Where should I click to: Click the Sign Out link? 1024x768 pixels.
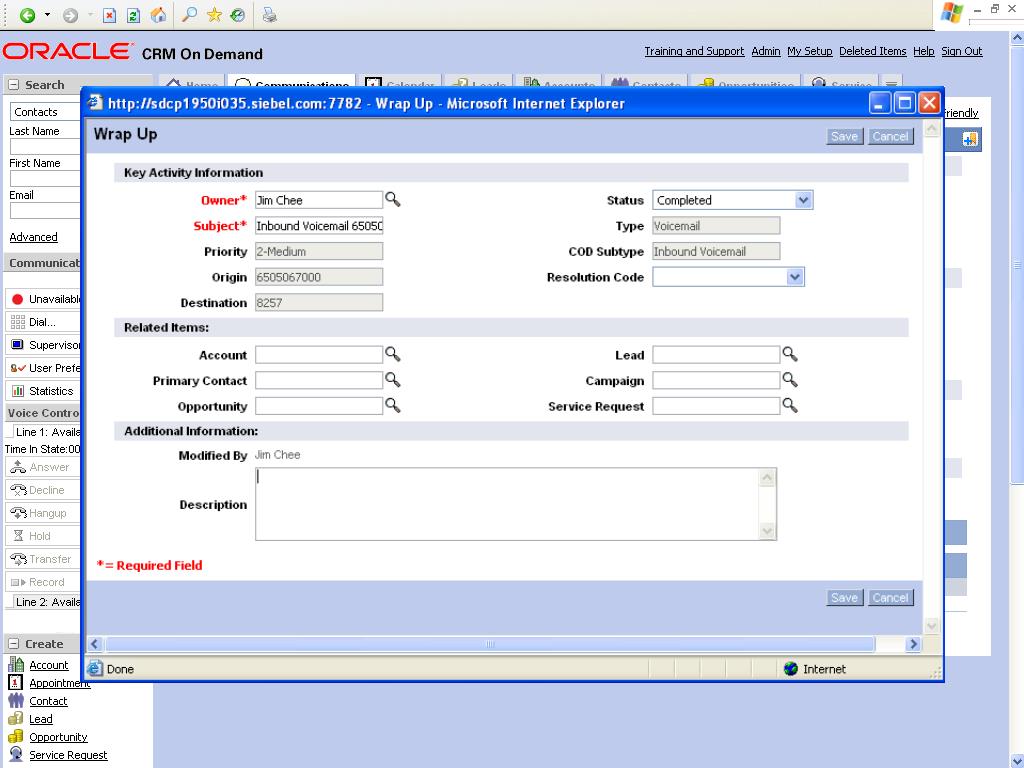point(961,51)
